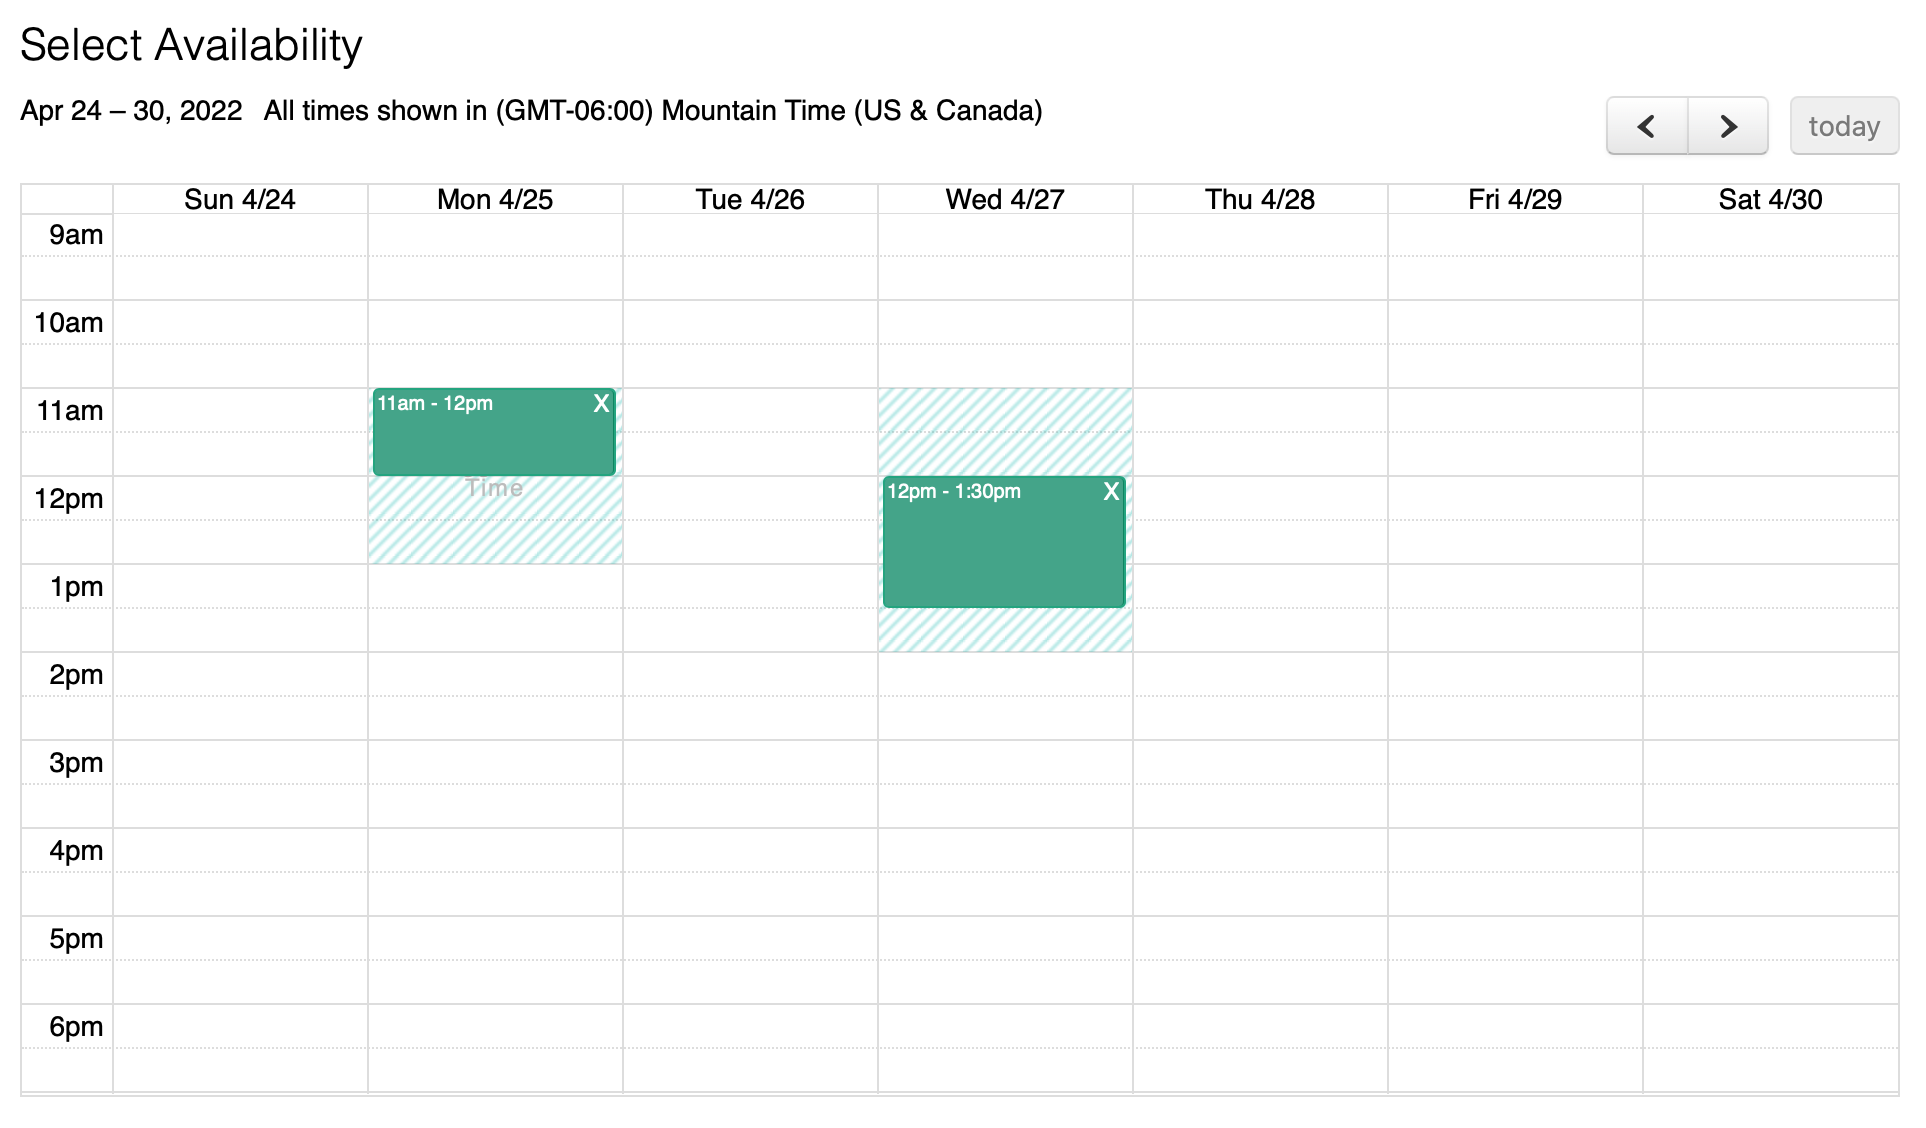Click the Sun 4/24 column header
The width and height of the screenshot is (1926, 1128).
[240, 199]
